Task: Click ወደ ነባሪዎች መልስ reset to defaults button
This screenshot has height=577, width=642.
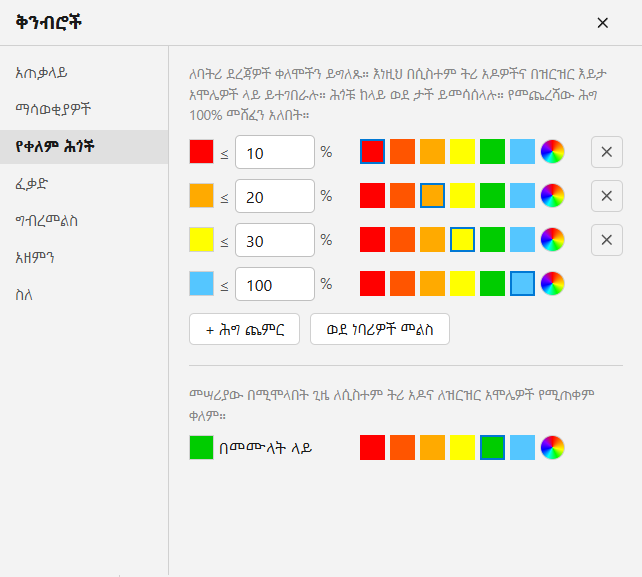Action: [380, 329]
